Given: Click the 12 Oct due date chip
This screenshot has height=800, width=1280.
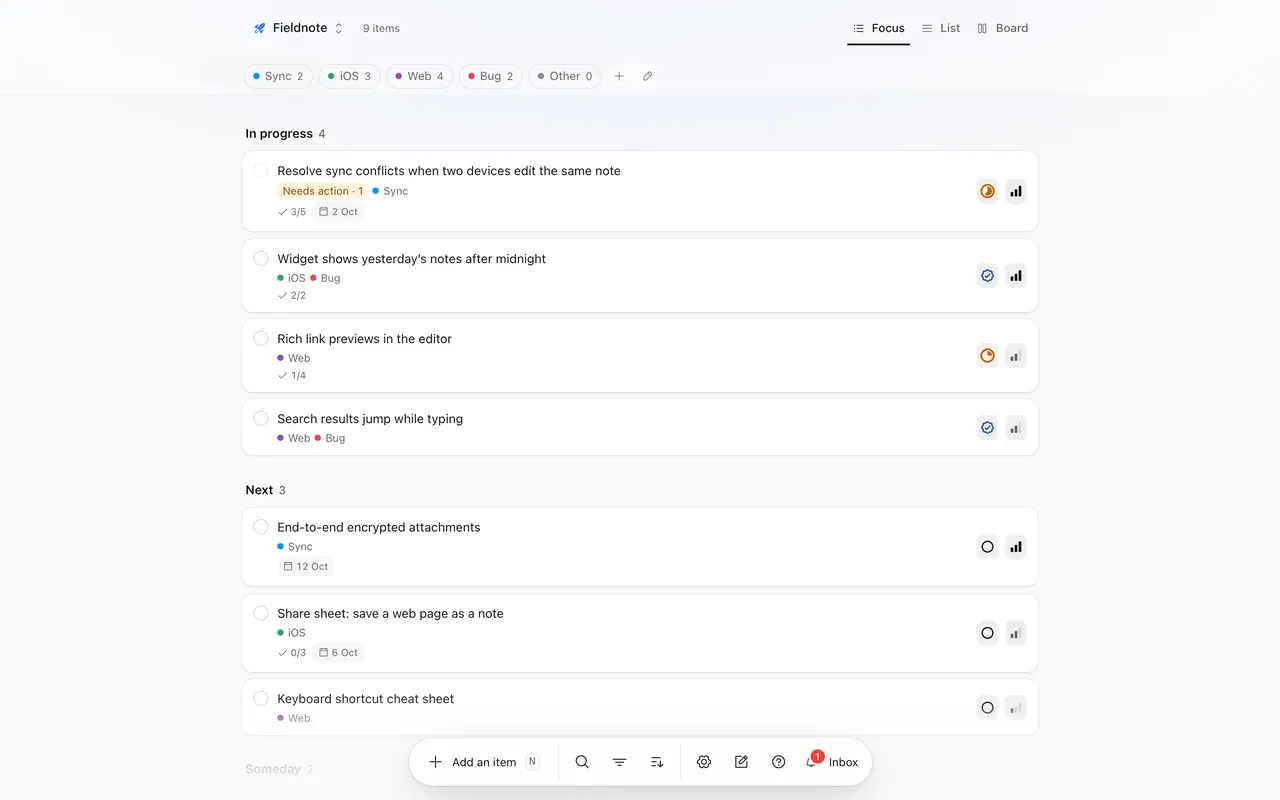Looking at the screenshot, I should tap(305, 566).
